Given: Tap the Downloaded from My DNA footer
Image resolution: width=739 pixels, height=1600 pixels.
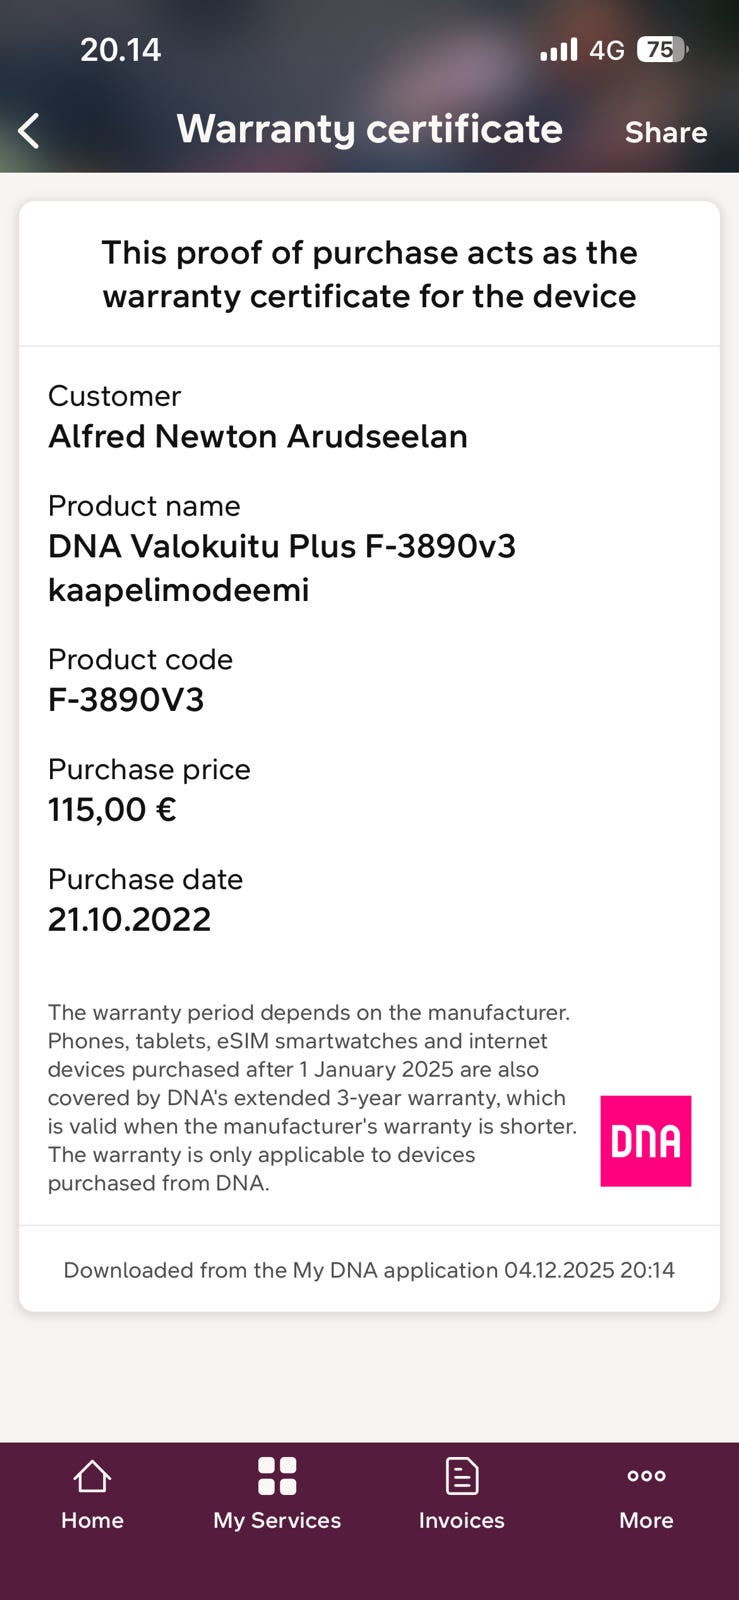Looking at the screenshot, I should point(369,1270).
